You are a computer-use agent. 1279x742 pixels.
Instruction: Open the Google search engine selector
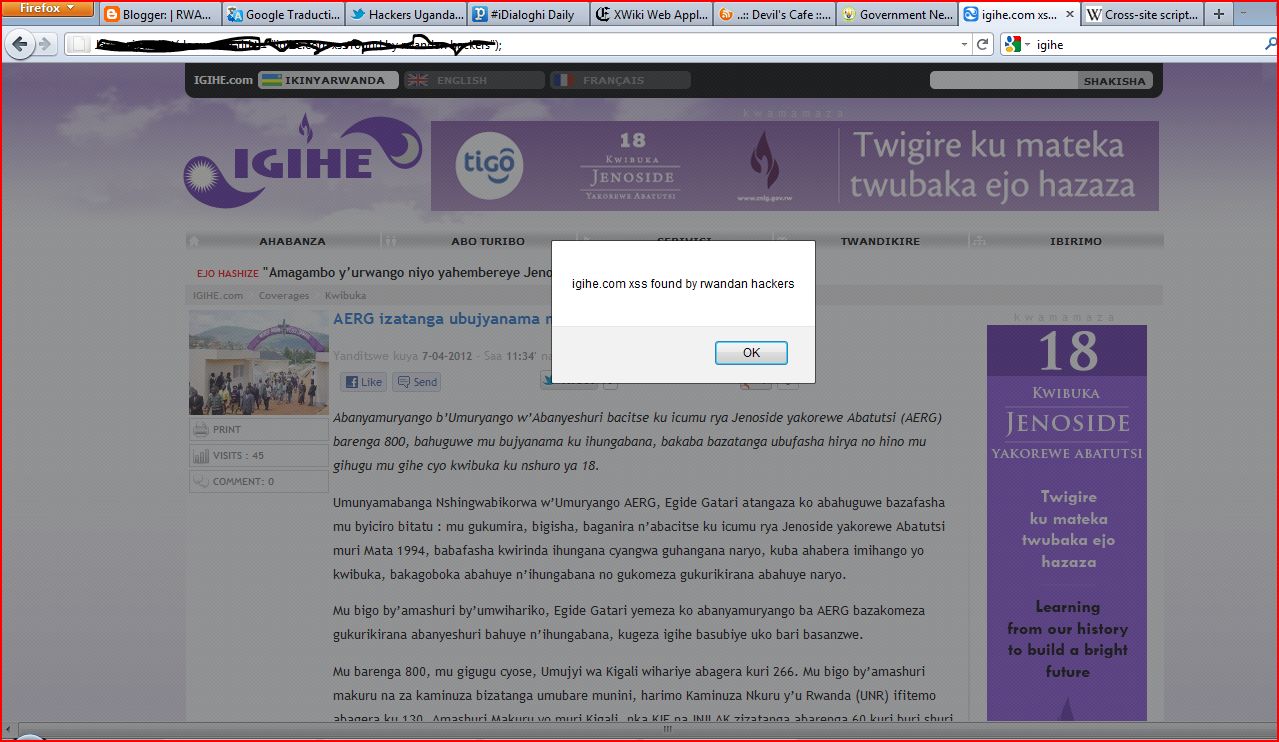[1017, 44]
